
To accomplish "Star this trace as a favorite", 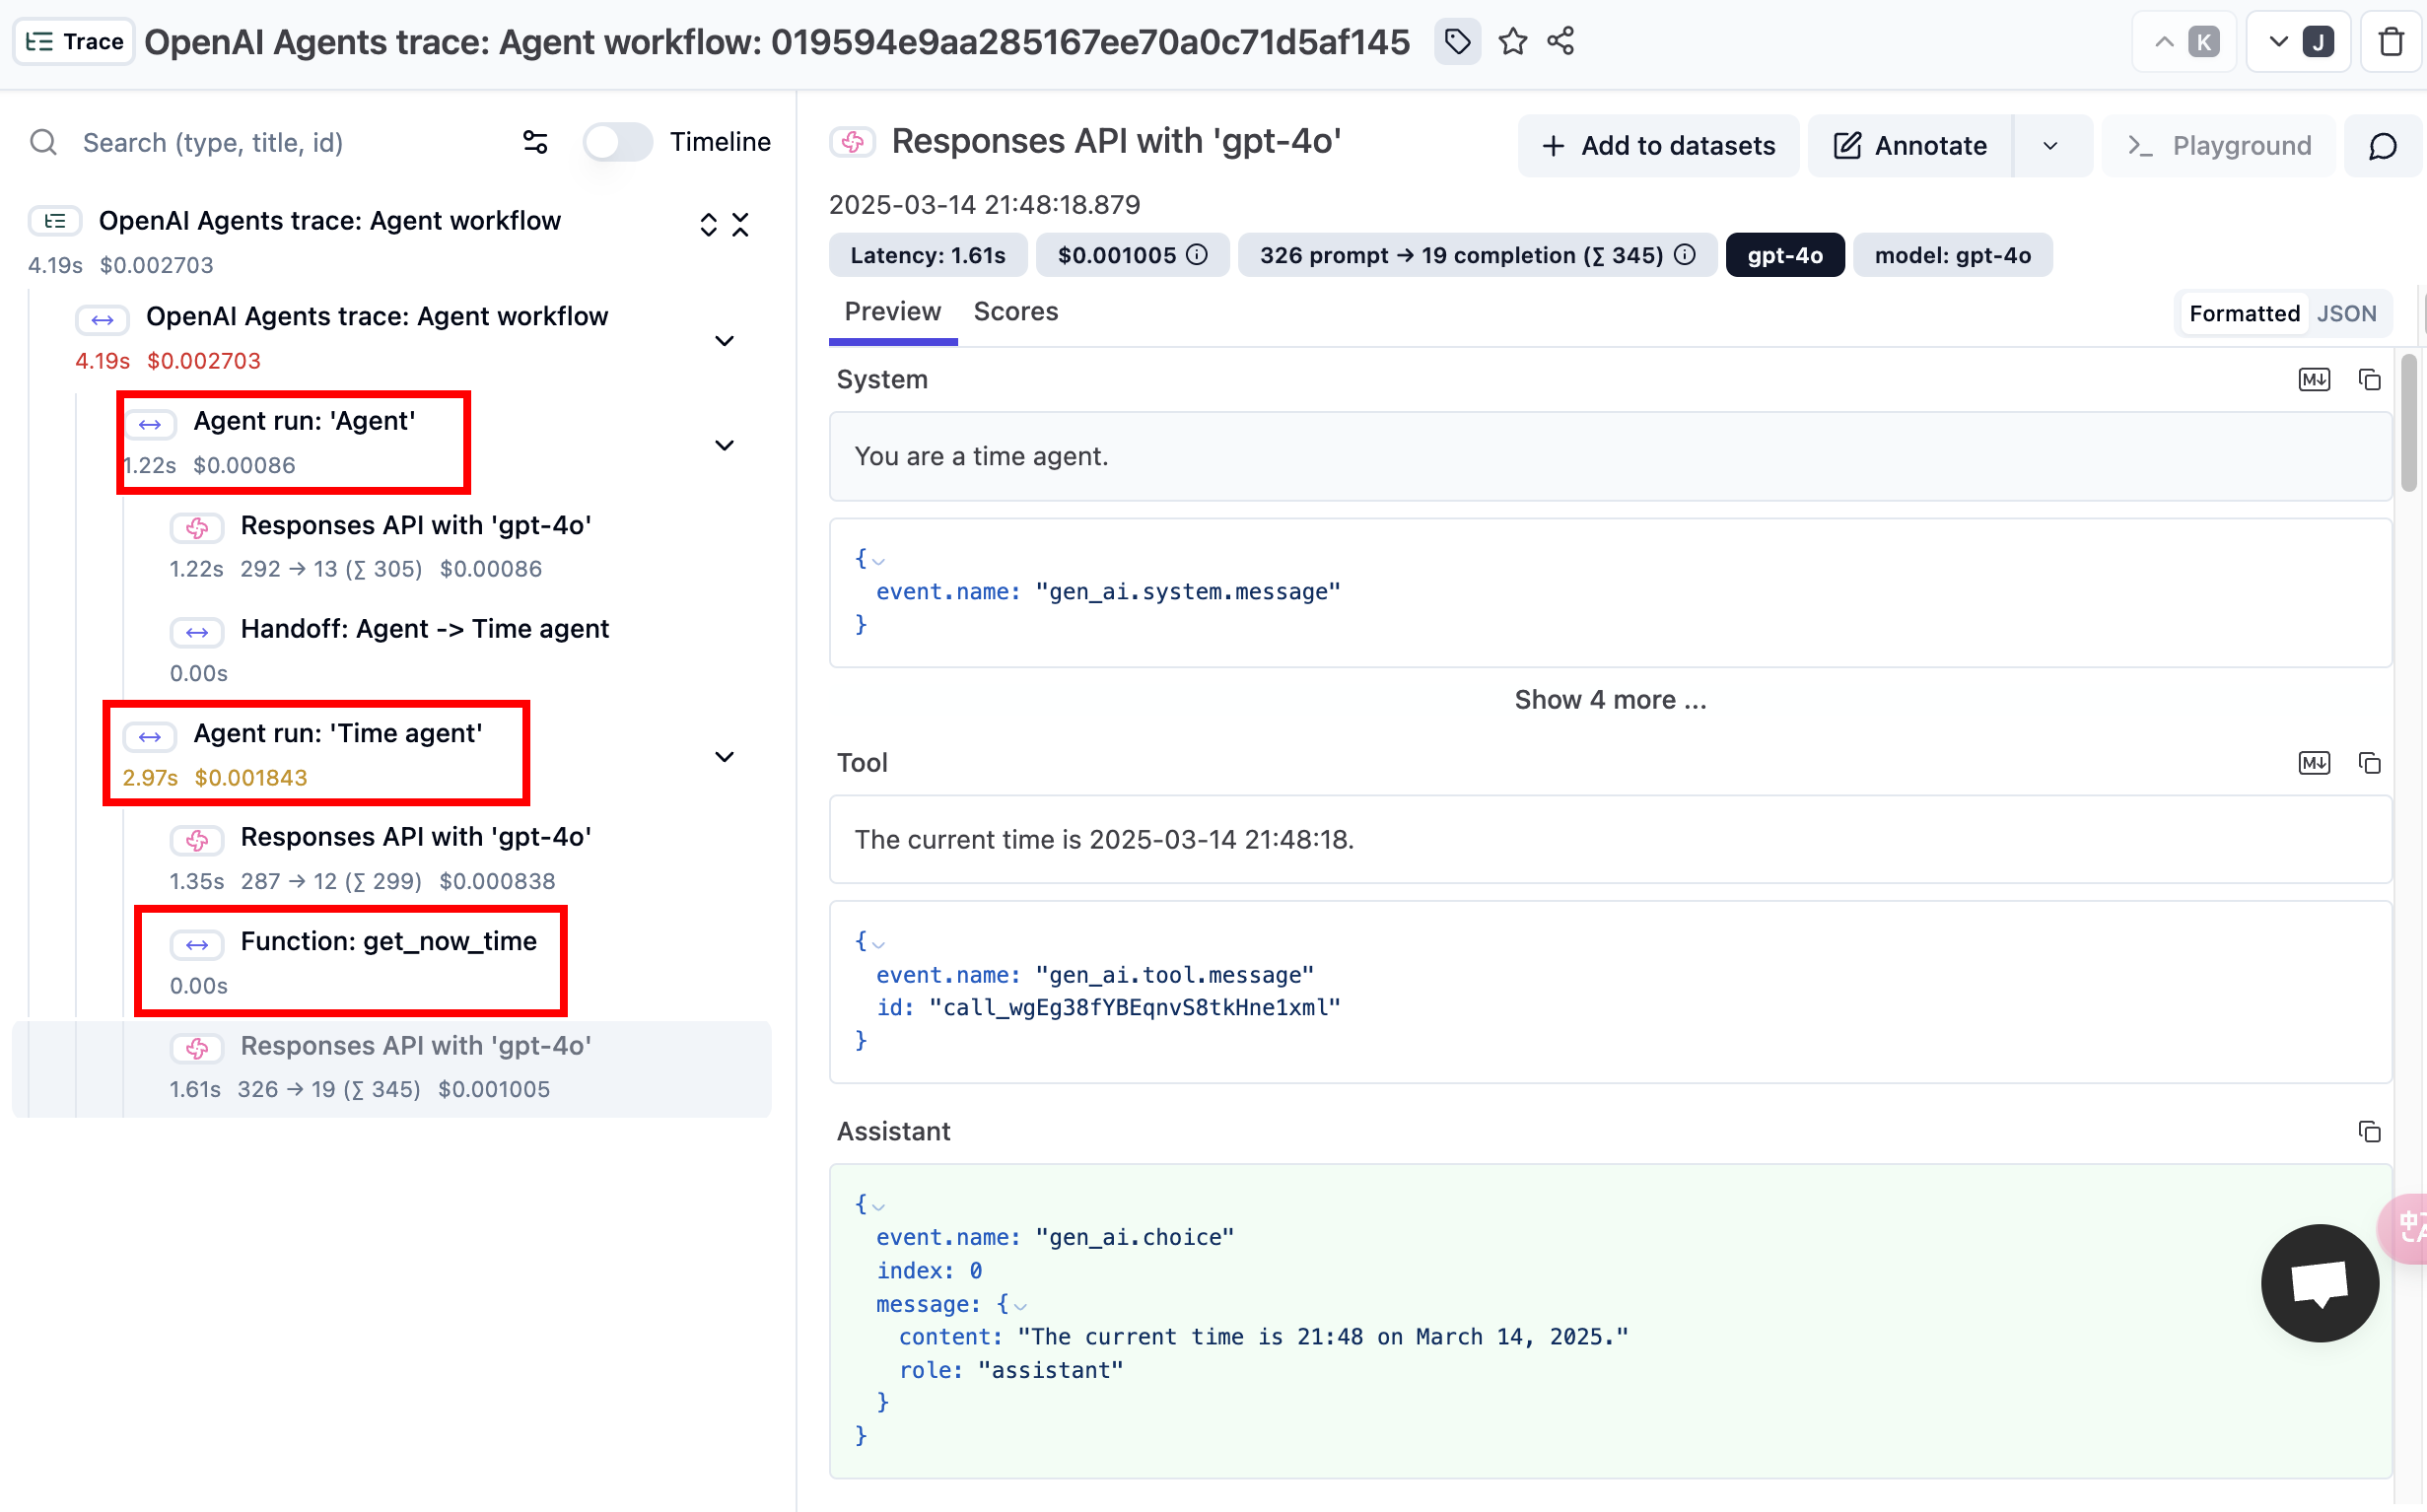I will click(1512, 42).
